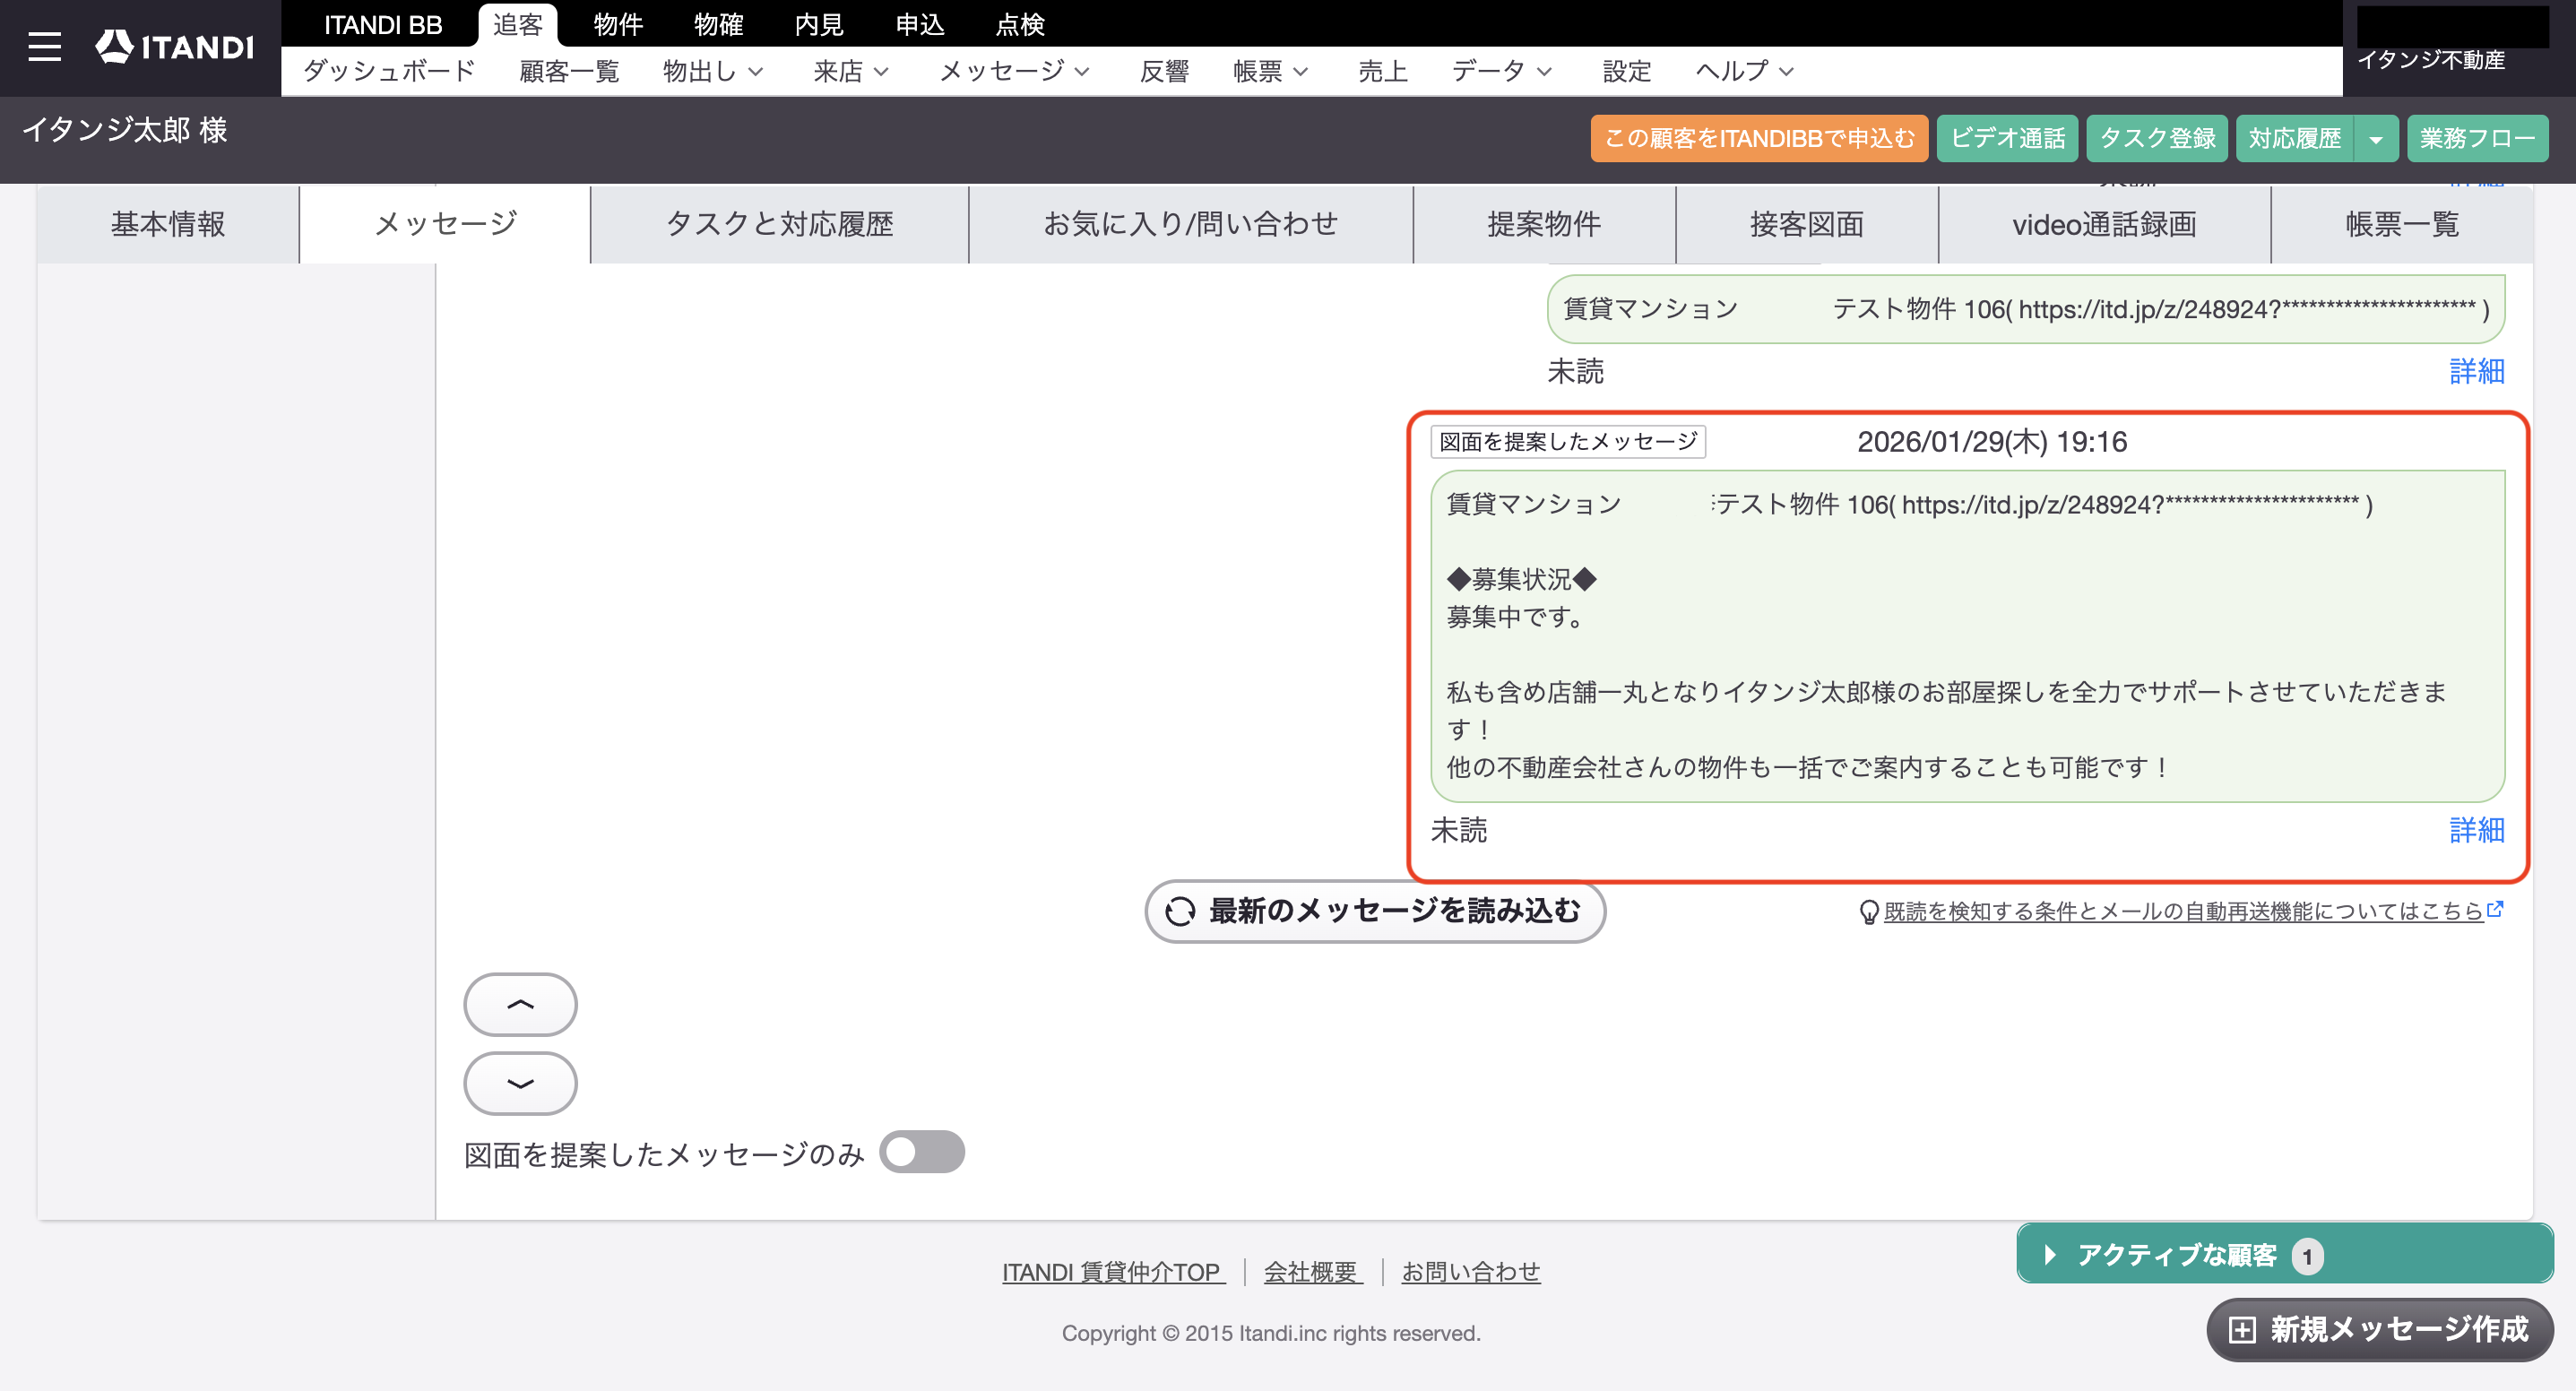Click the up chevron scroll button
Image resolution: width=2576 pixels, height=1391 pixels.
coord(520,1004)
